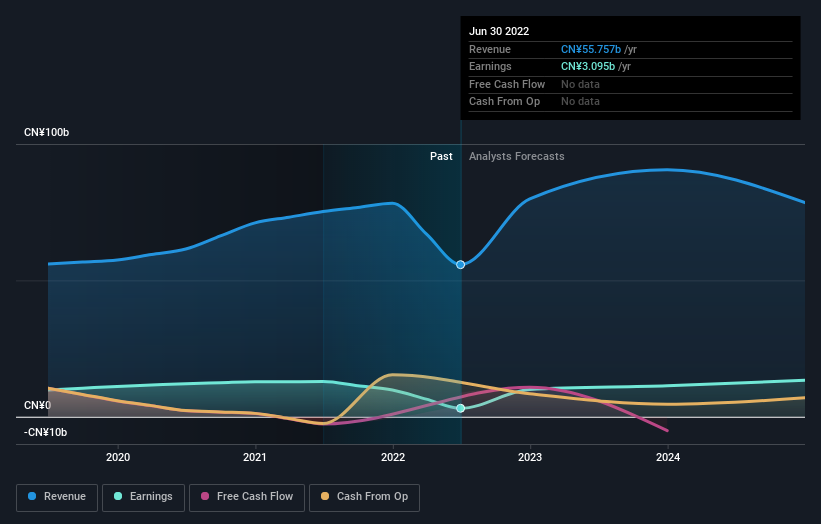
Task: Click the CN¥100b y-axis label
Action: [47, 132]
